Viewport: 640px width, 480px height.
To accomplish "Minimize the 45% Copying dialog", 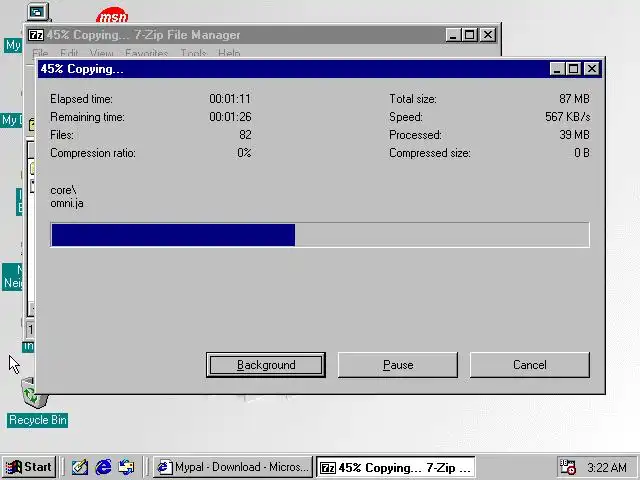I will 557,69.
